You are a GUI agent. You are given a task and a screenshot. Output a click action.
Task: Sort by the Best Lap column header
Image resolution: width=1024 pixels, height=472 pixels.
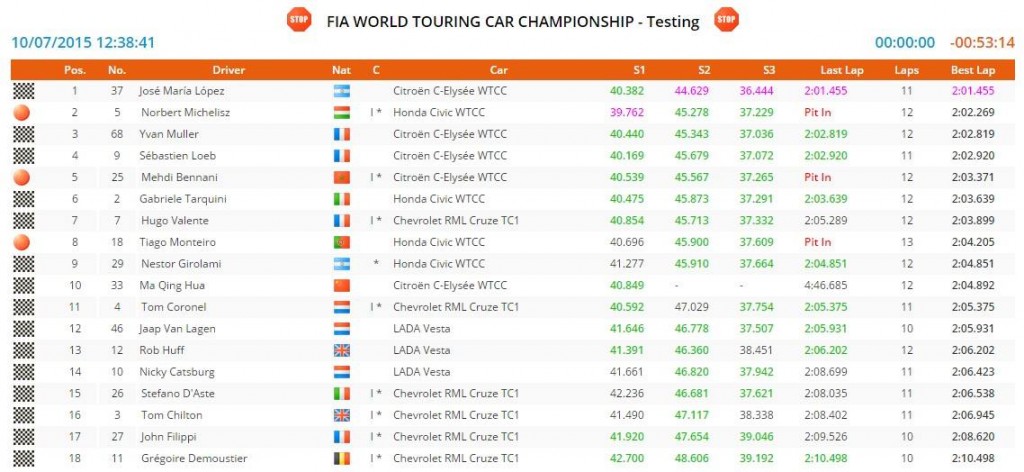[x=972, y=70]
